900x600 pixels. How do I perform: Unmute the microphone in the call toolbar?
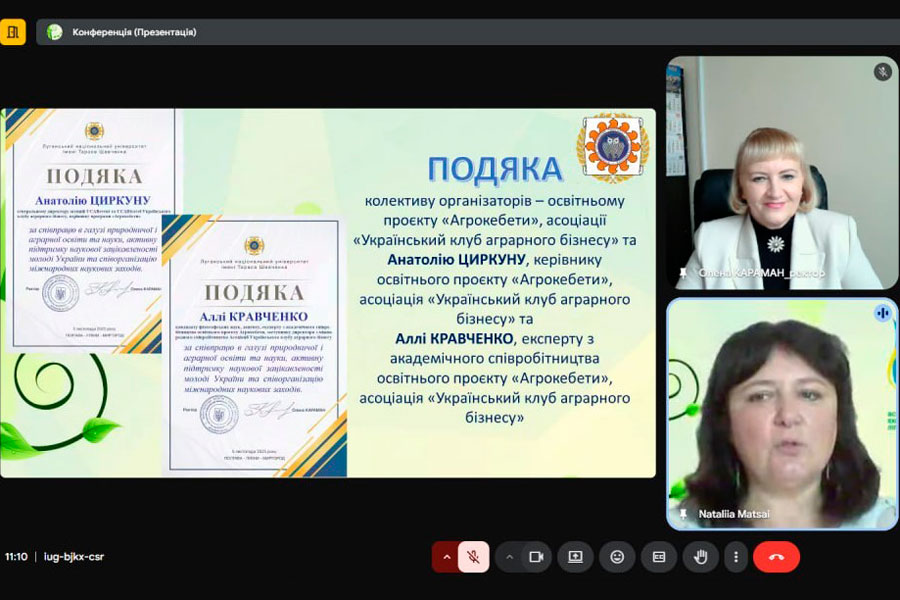click(473, 557)
